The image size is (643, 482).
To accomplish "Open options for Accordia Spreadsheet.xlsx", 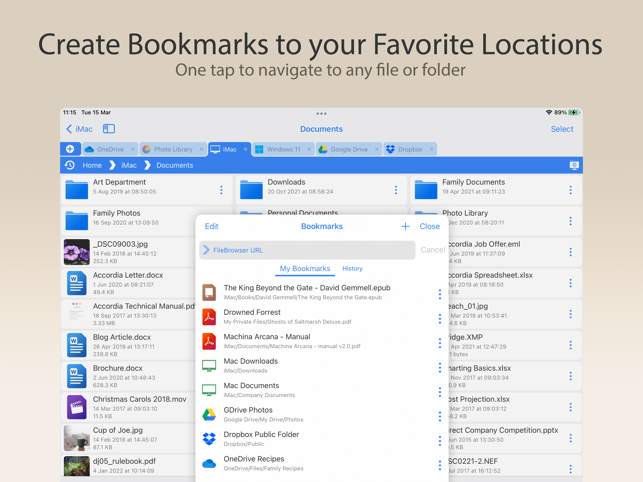I will tap(570, 283).
